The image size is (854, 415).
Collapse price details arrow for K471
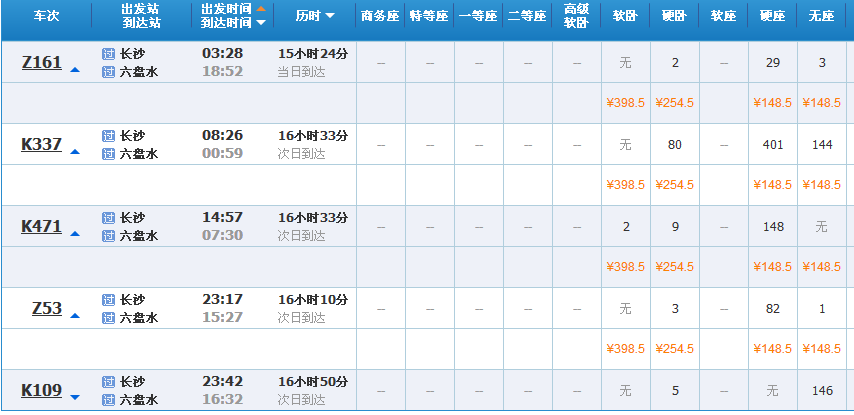coord(75,233)
